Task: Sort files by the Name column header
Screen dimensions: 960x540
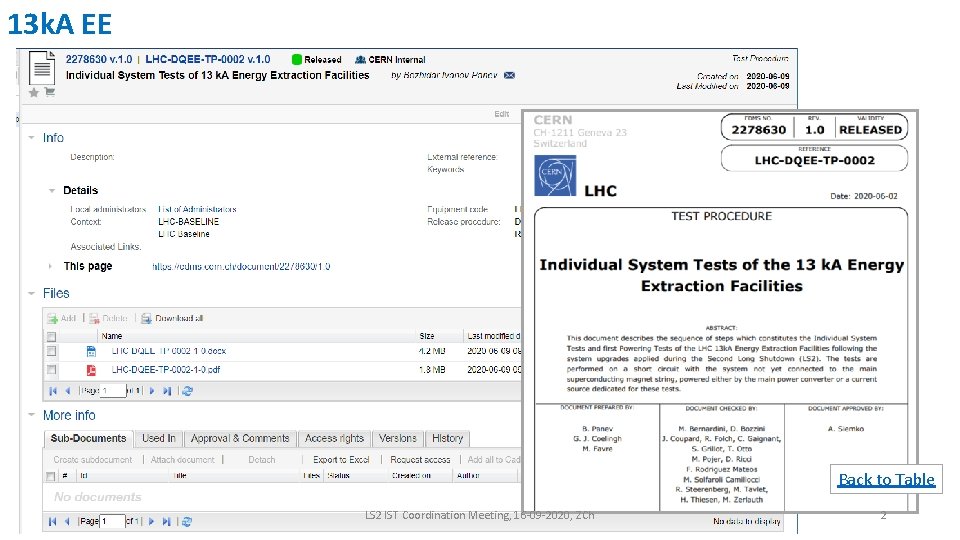Action: pos(111,336)
